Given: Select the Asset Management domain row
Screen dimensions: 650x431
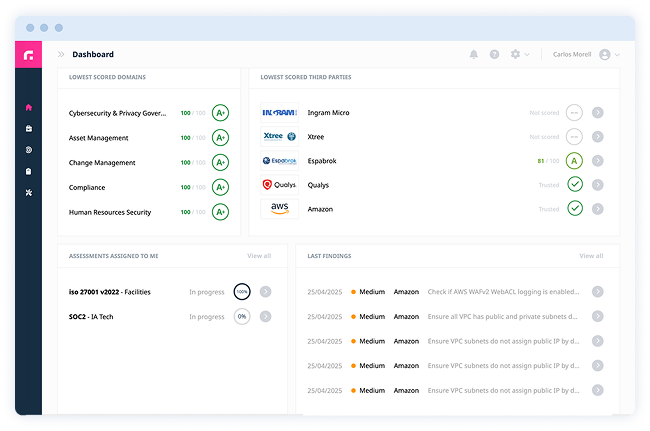Looking at the screenshot, I should [98, 138].
